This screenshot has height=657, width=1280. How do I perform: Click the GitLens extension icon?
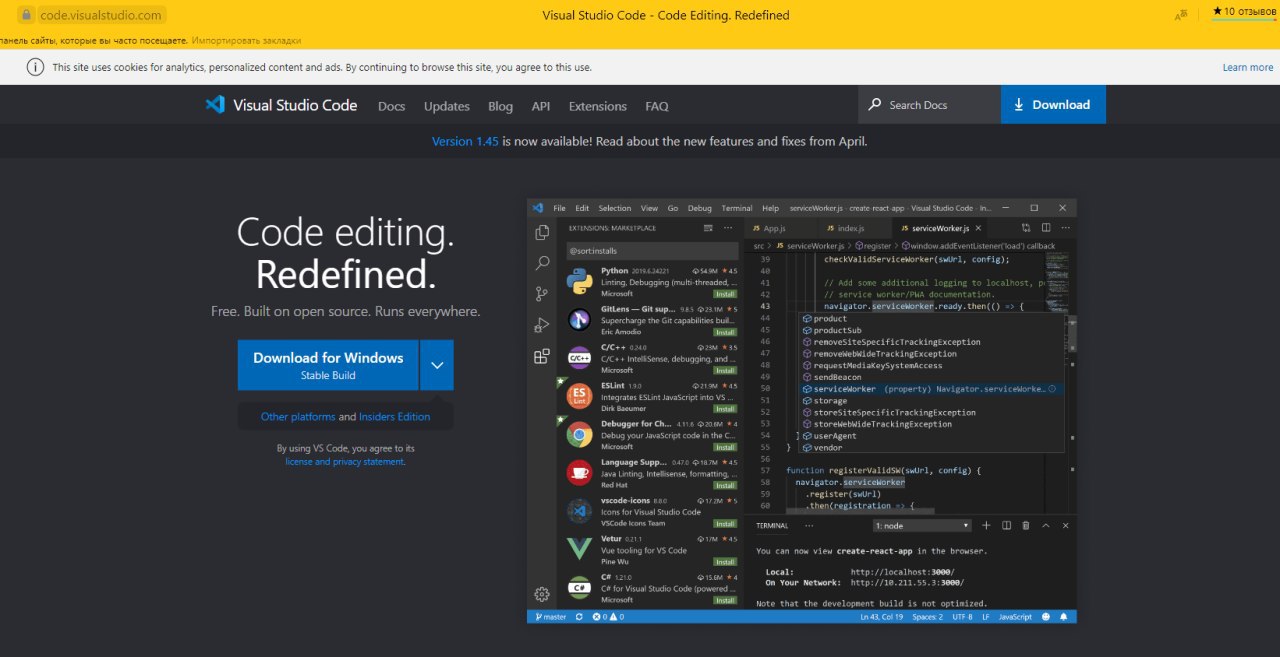579,319
